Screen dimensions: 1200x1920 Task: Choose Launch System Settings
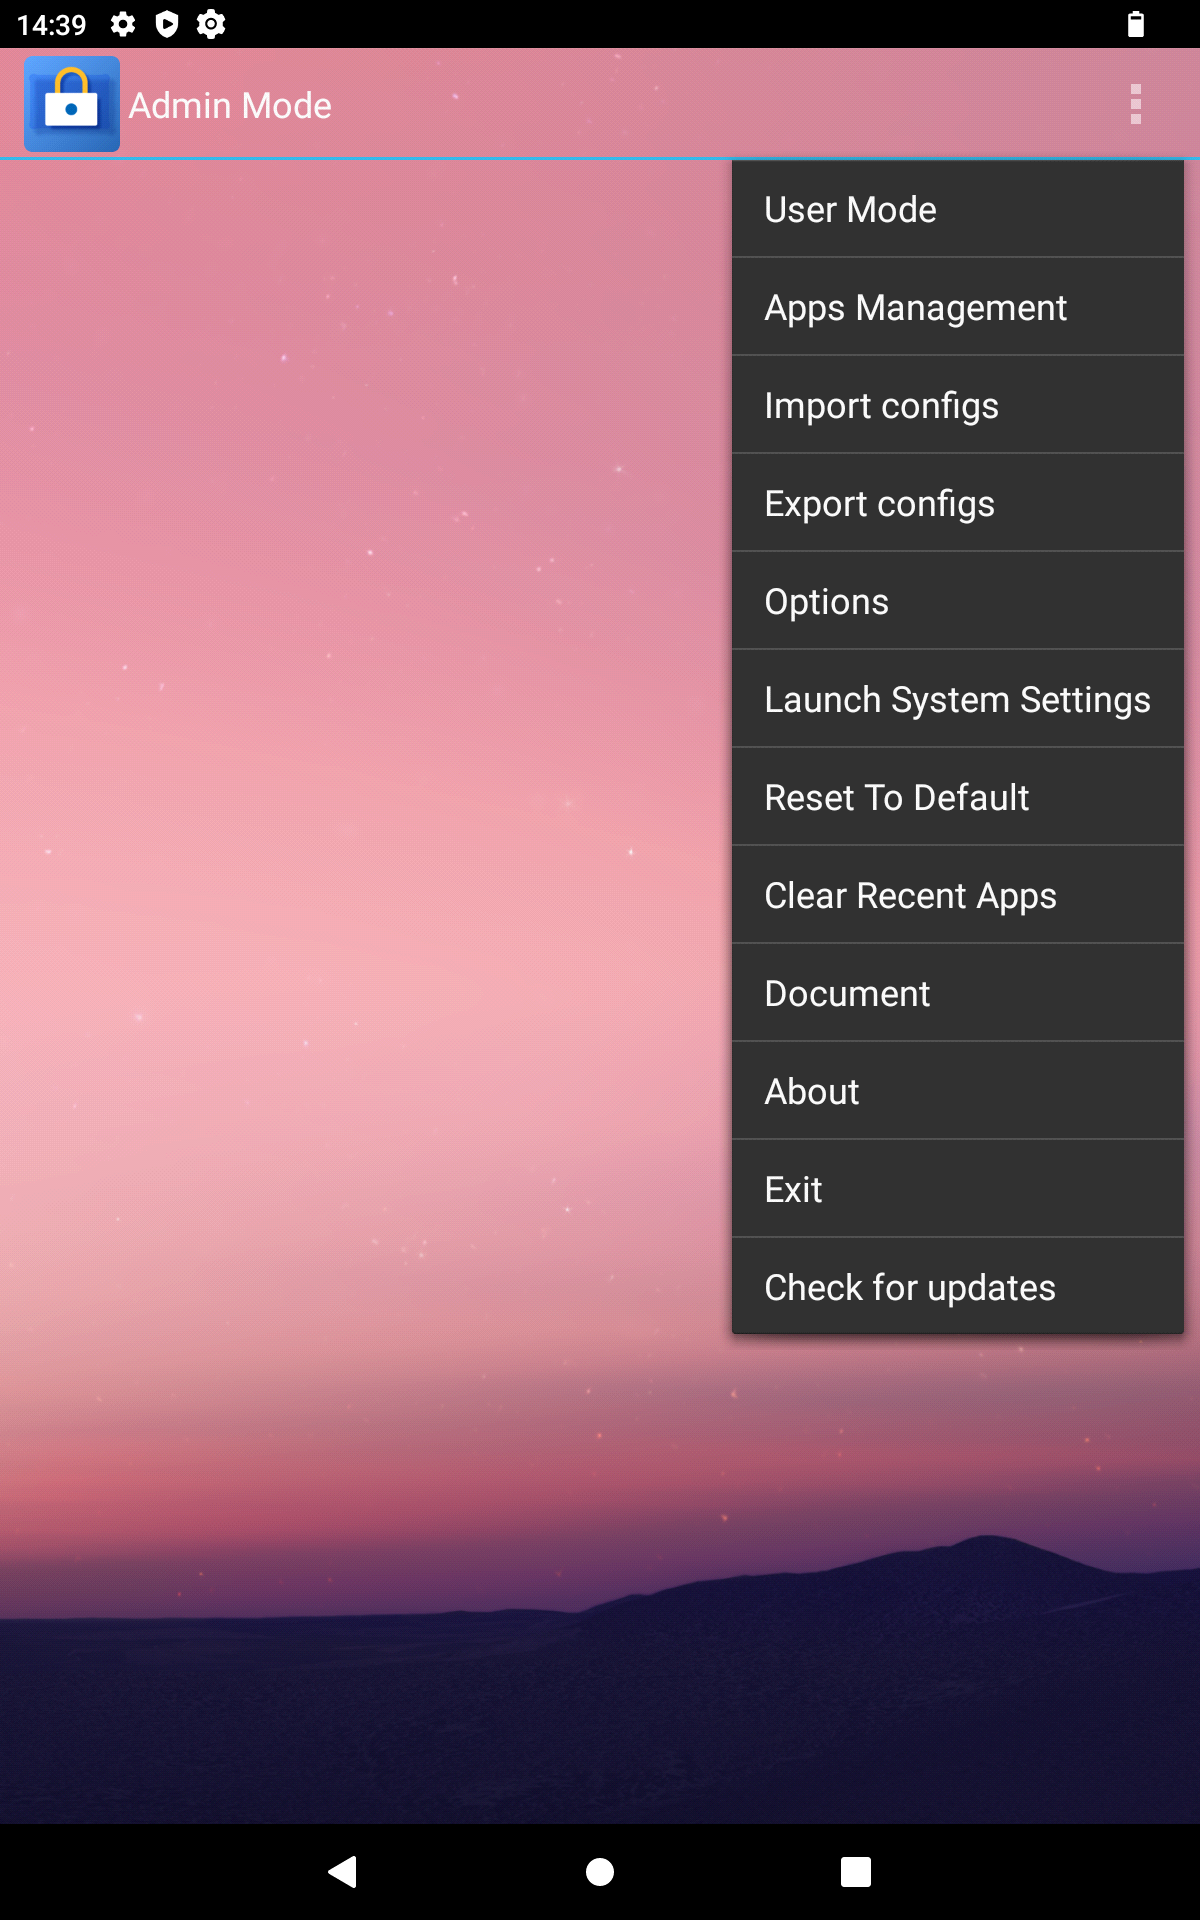[x=957, y=700]
